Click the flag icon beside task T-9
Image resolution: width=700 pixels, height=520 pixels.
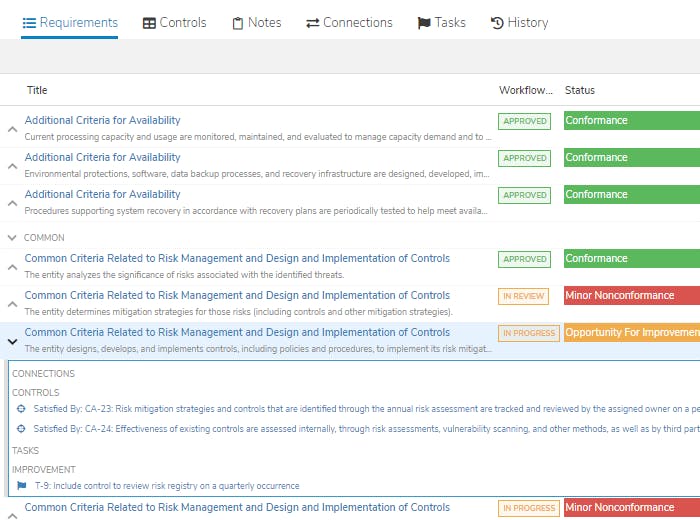point(22,486)
